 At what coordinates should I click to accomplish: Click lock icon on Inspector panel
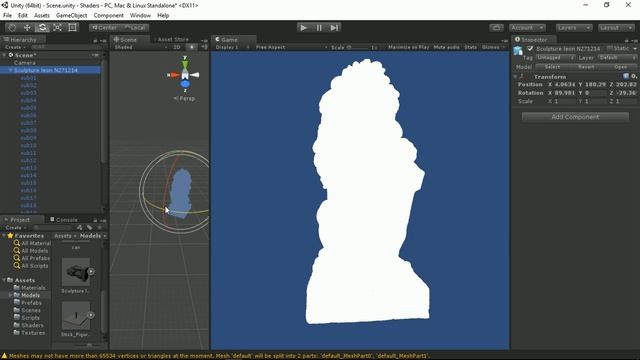[x=627, y=40]
